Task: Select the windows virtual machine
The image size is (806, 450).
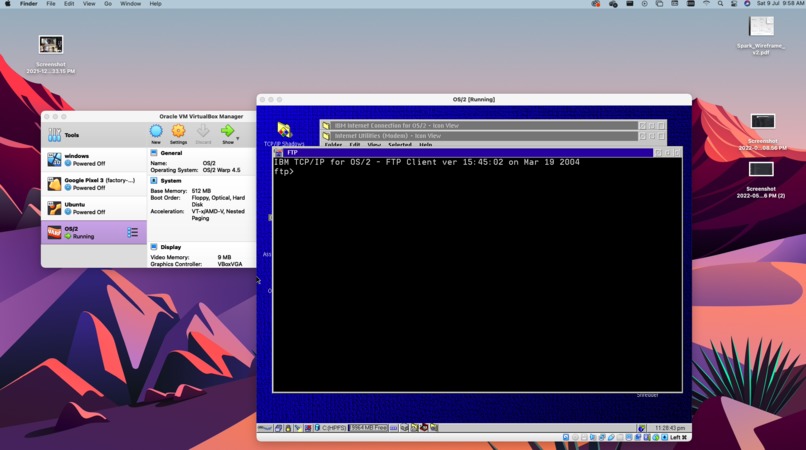Action: tap(94, 160)
